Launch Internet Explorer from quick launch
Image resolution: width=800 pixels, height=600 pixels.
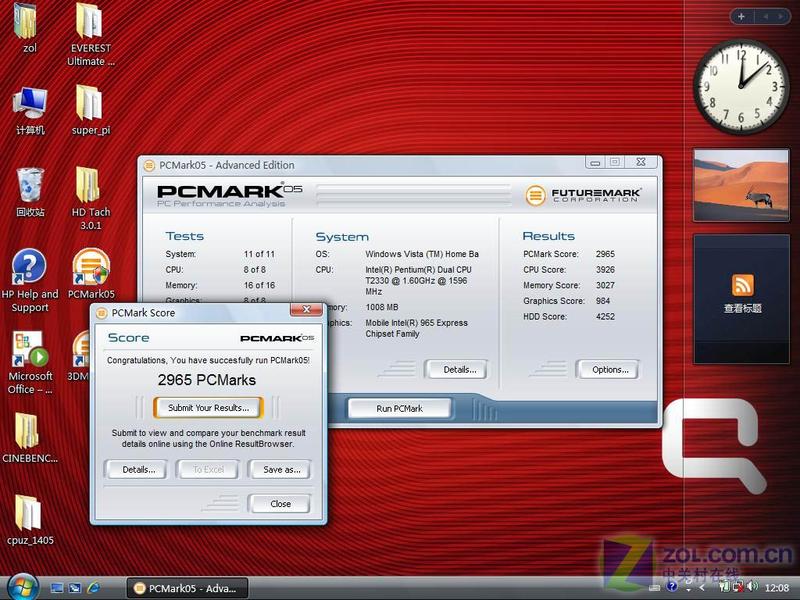click(x=93, y=588)
